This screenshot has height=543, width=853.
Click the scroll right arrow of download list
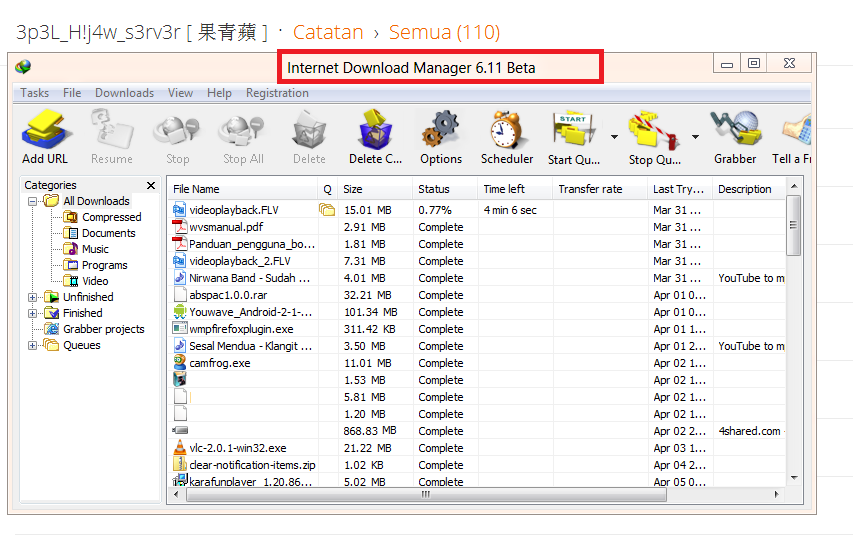(776, 495)
